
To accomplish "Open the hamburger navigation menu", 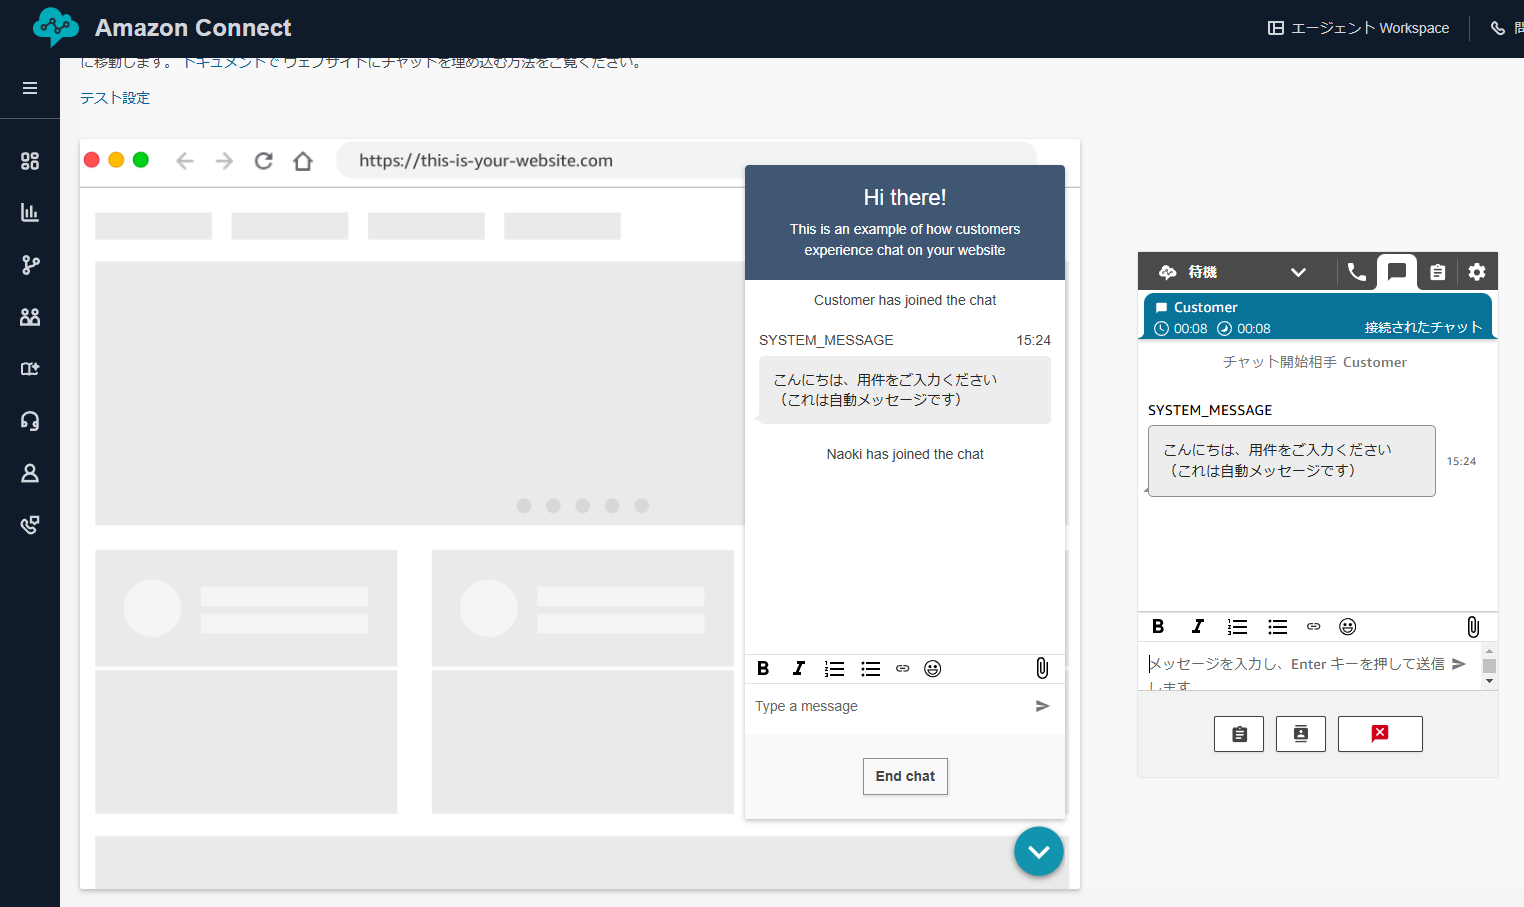I will pyautogui.click(x=30, y=88).
